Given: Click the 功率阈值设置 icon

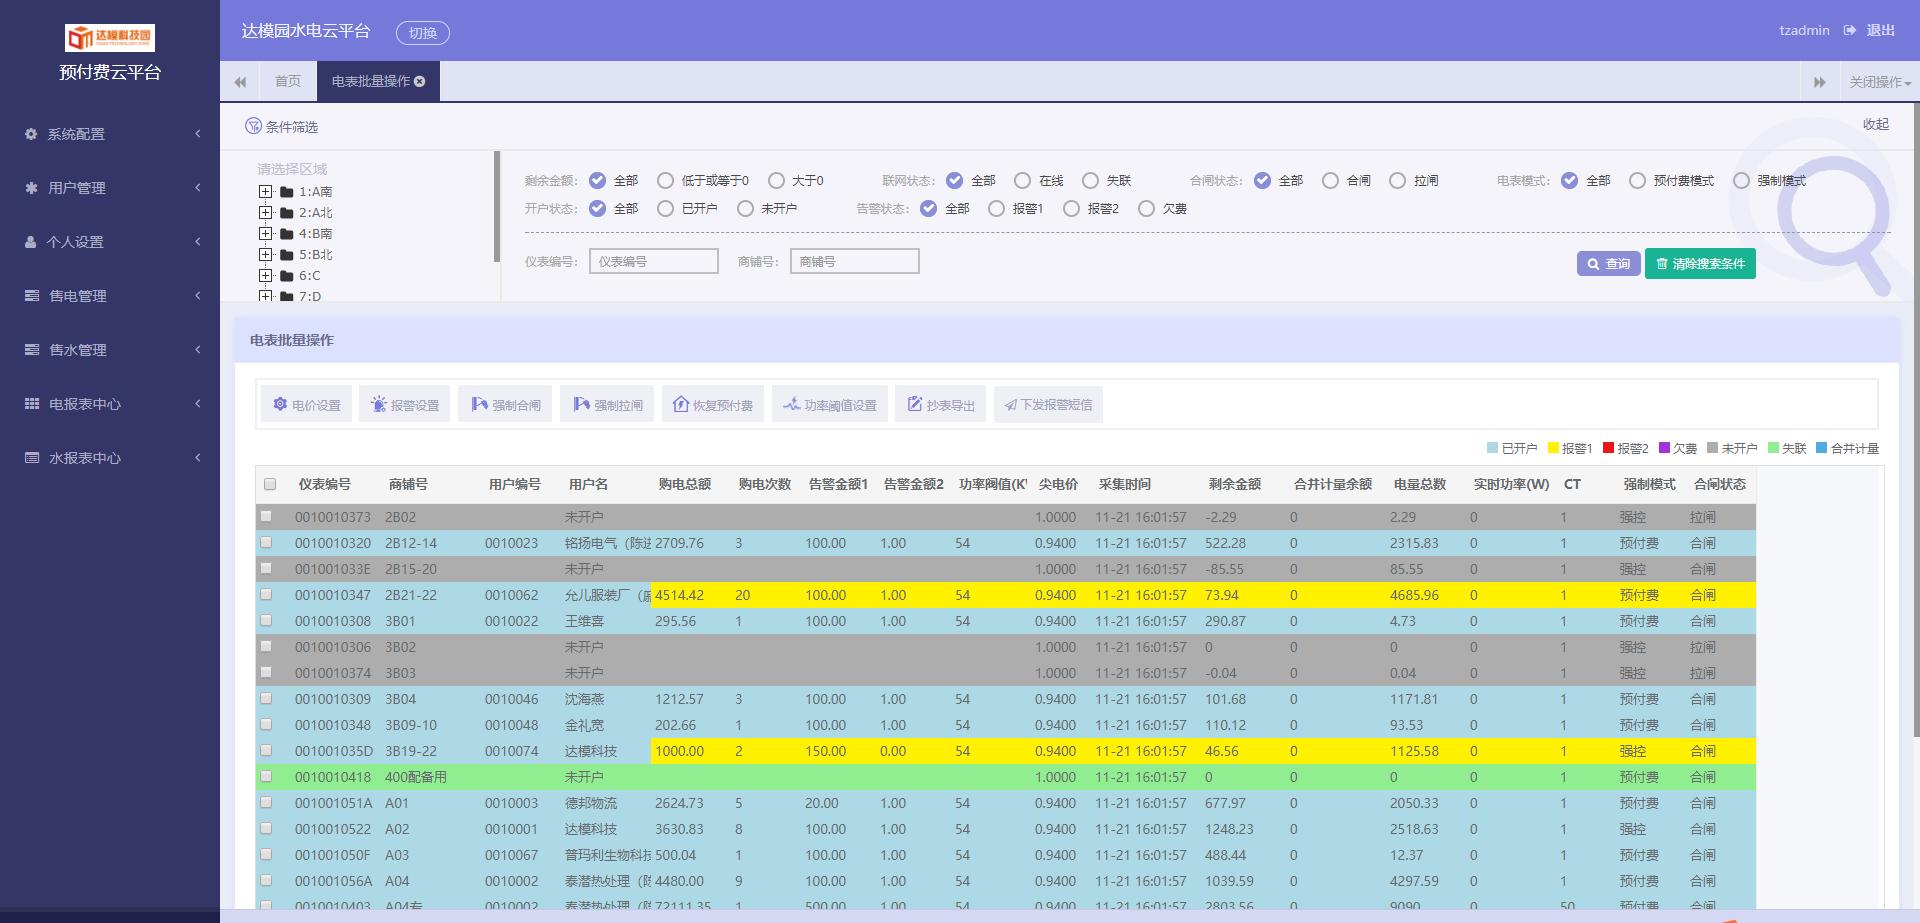Looking at the screenshot, I should (791, 405).
